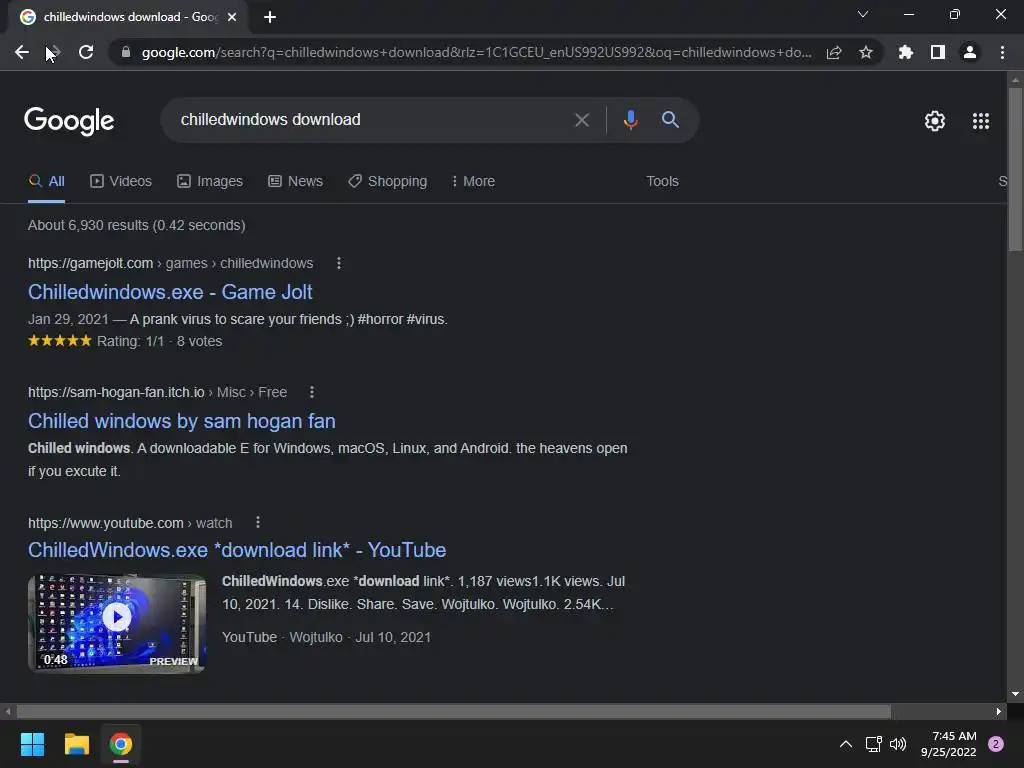This screenshot has width=1024, height=768.
Task: Start voice search with microphone icon
Action: click(x=630, y=120)
